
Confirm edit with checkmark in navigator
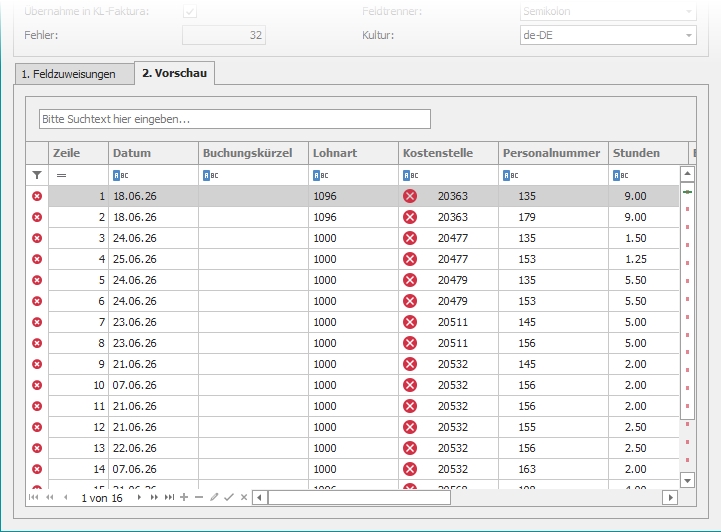[x=229, y=497]
